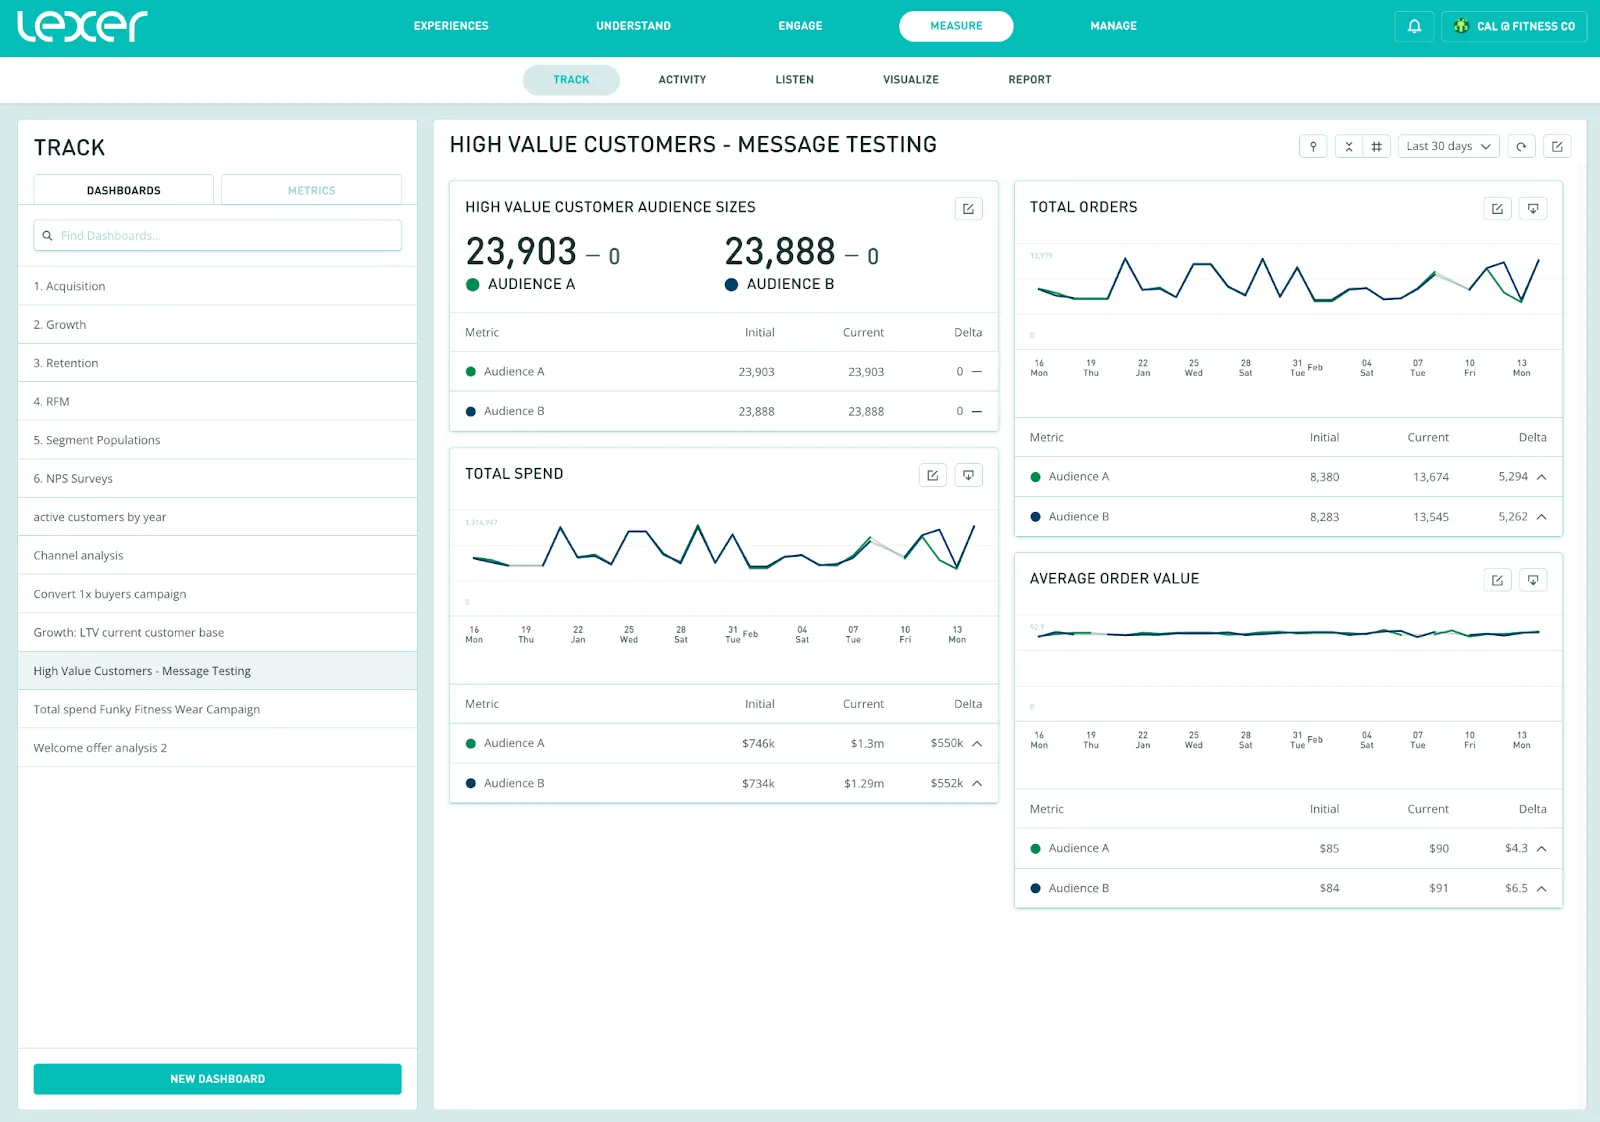Select High Value Customers - Message Testing dashboard
The height and width of the screenshot is (1122, 1600).
coord(217,671)
